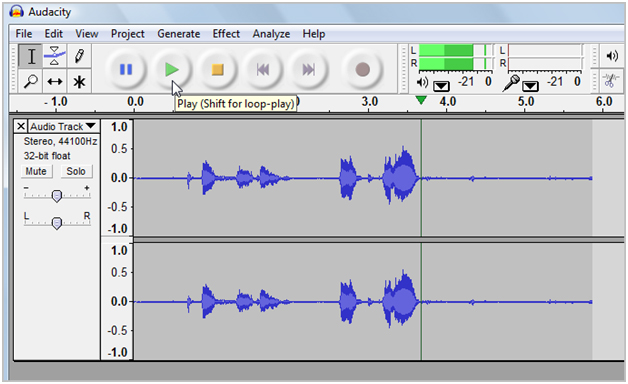Click the output speaker icon below playback meter
The height and width of the screenshot is (384, 628).
pos(422,83)
